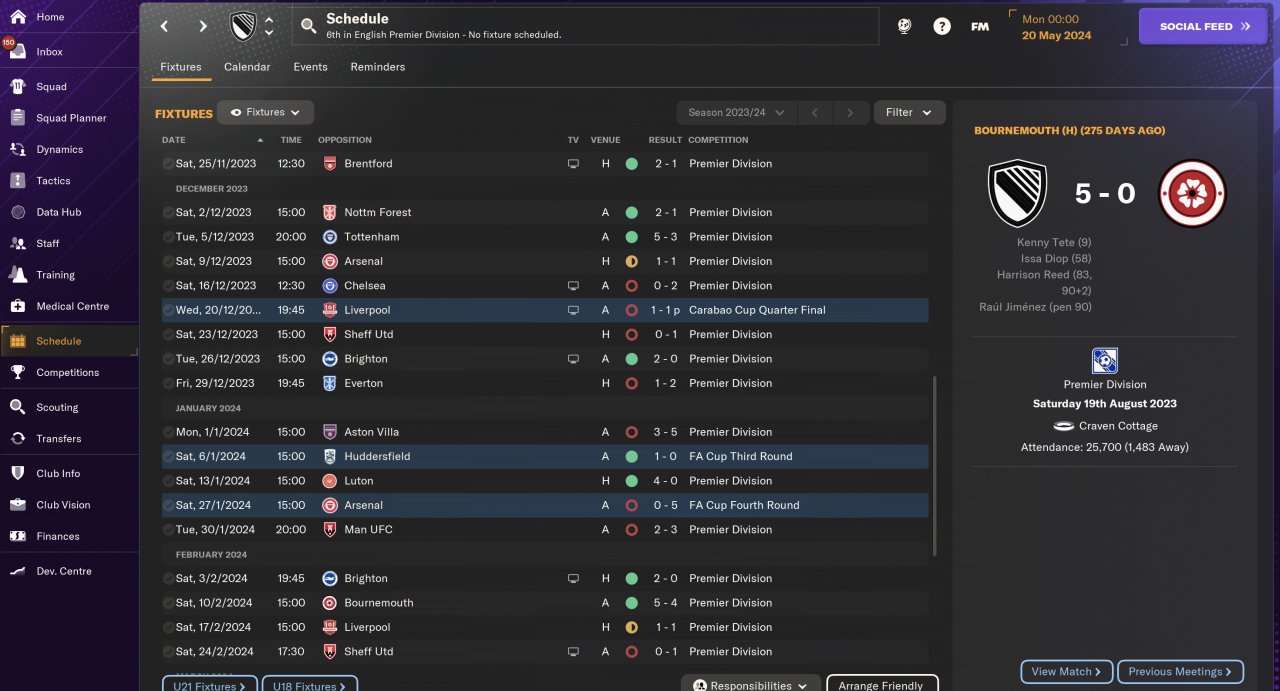Click the Schedule search field
The image size is (1280, 691).
tap(586, 26)
